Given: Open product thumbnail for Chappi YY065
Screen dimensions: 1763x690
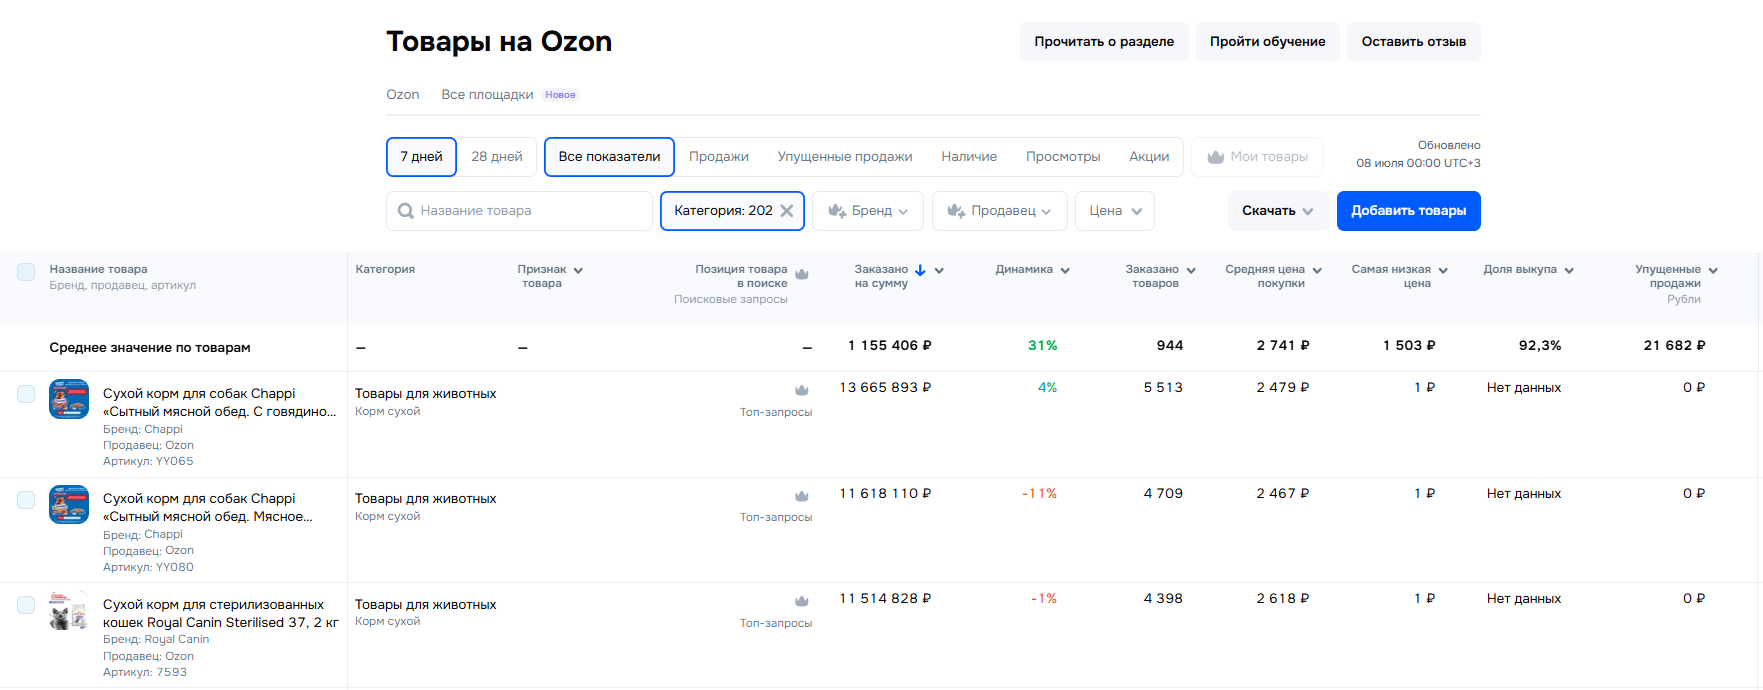Looking at the screenshot, I should point(69,399).
